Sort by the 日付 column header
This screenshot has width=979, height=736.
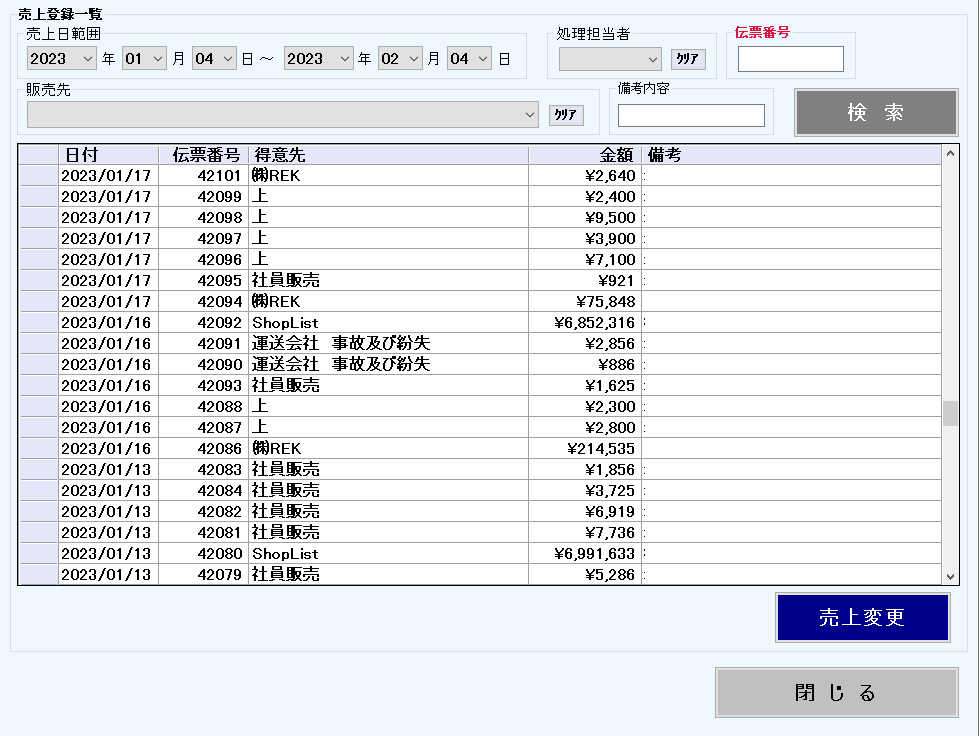[x=108, y=155]
